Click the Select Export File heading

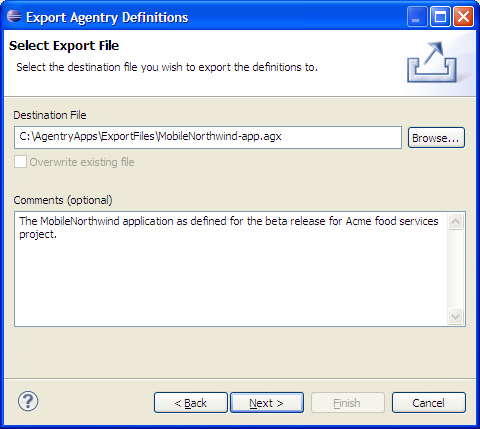(64, 46)
